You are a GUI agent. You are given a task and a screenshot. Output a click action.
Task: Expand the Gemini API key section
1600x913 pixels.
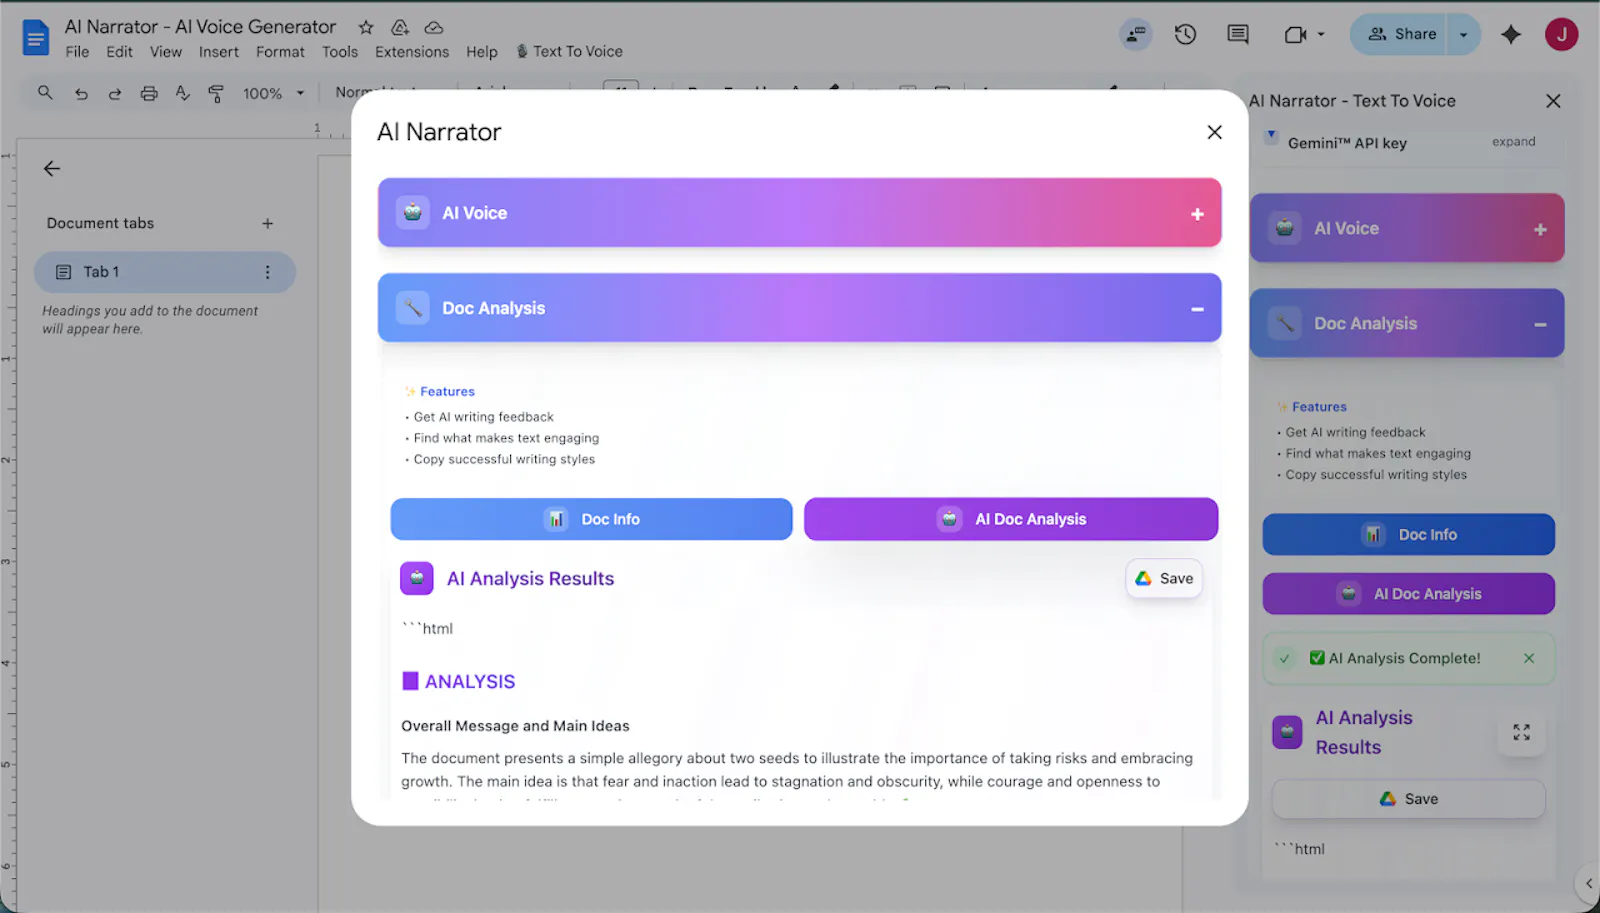point(1513,142)
